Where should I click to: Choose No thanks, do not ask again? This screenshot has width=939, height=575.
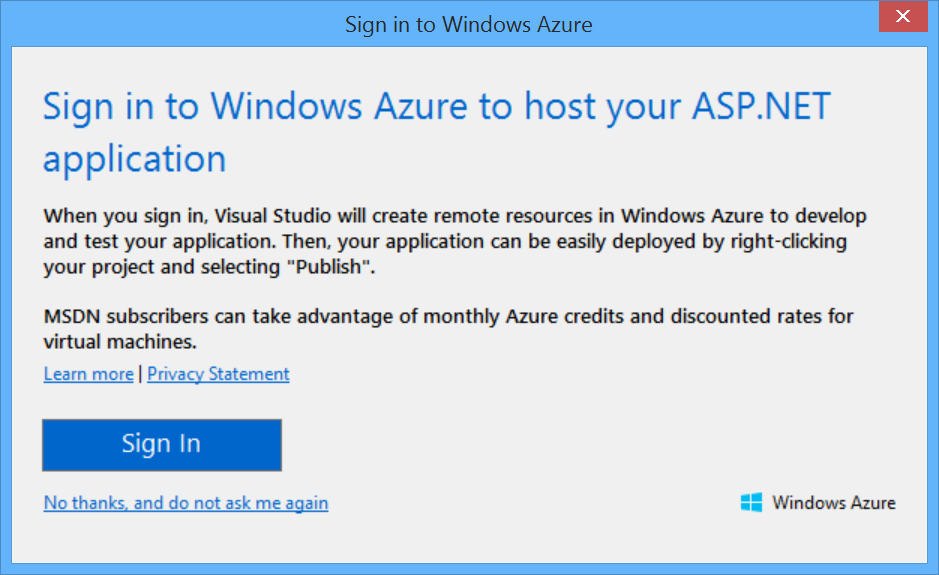point(186,503)
